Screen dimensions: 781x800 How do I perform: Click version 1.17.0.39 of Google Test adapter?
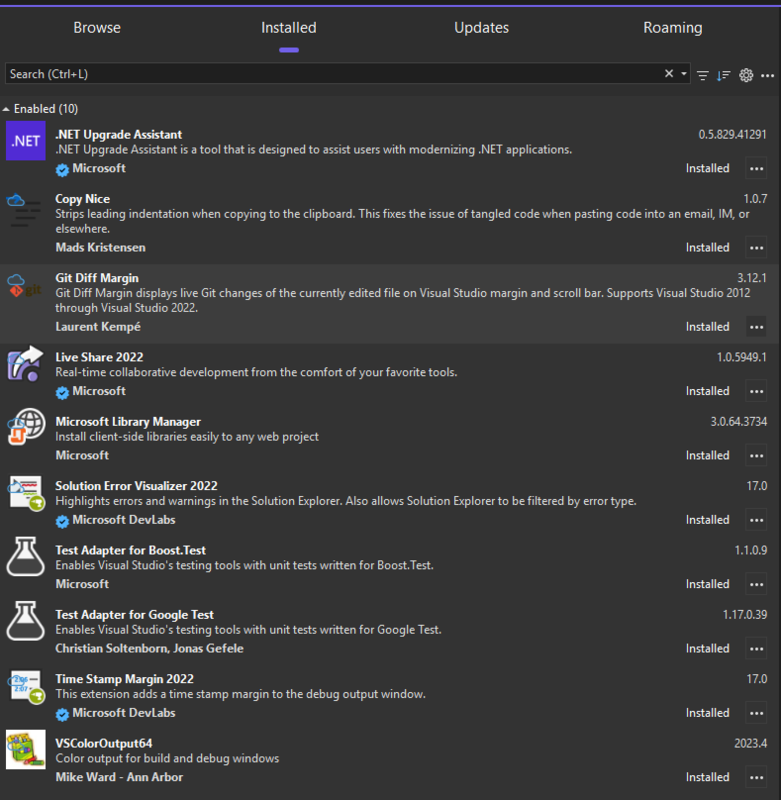pyautogui.click(x=744, y=614)
